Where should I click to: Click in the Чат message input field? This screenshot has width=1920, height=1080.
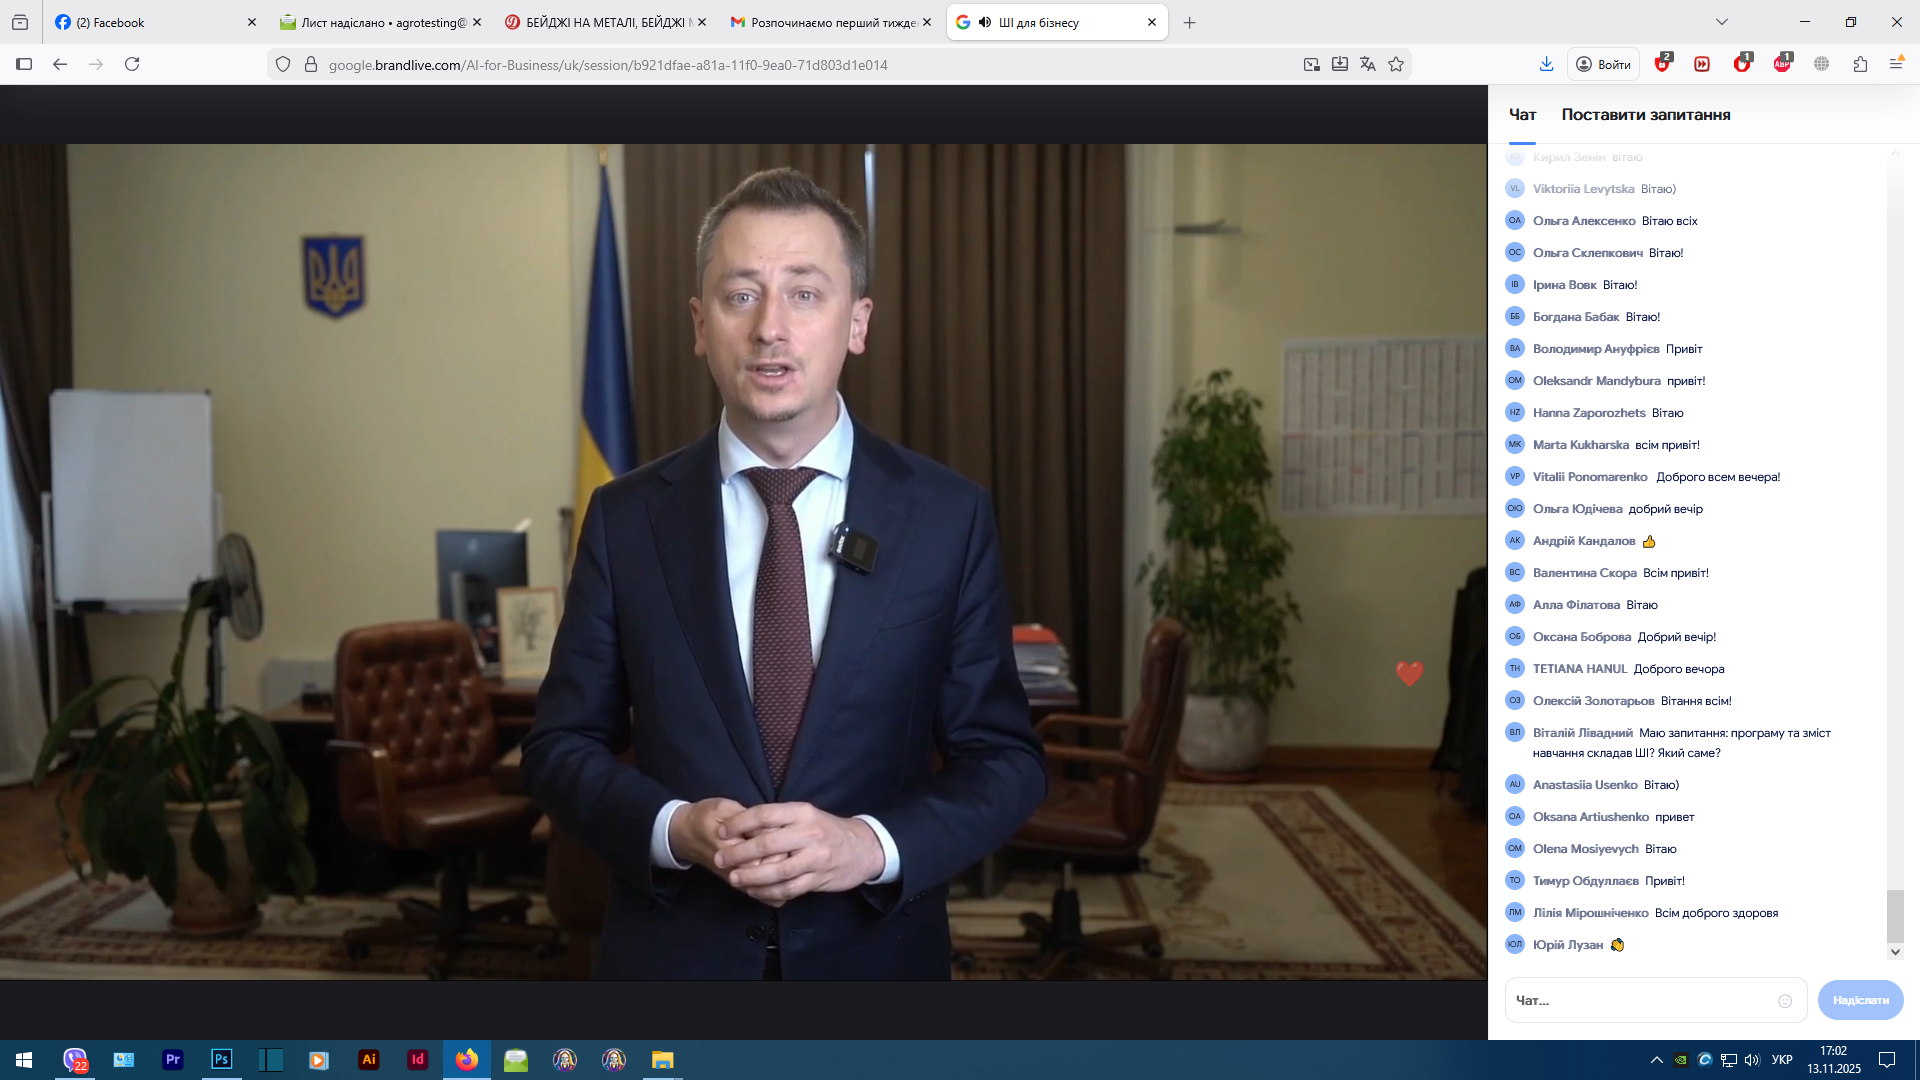point(1640,1001)
